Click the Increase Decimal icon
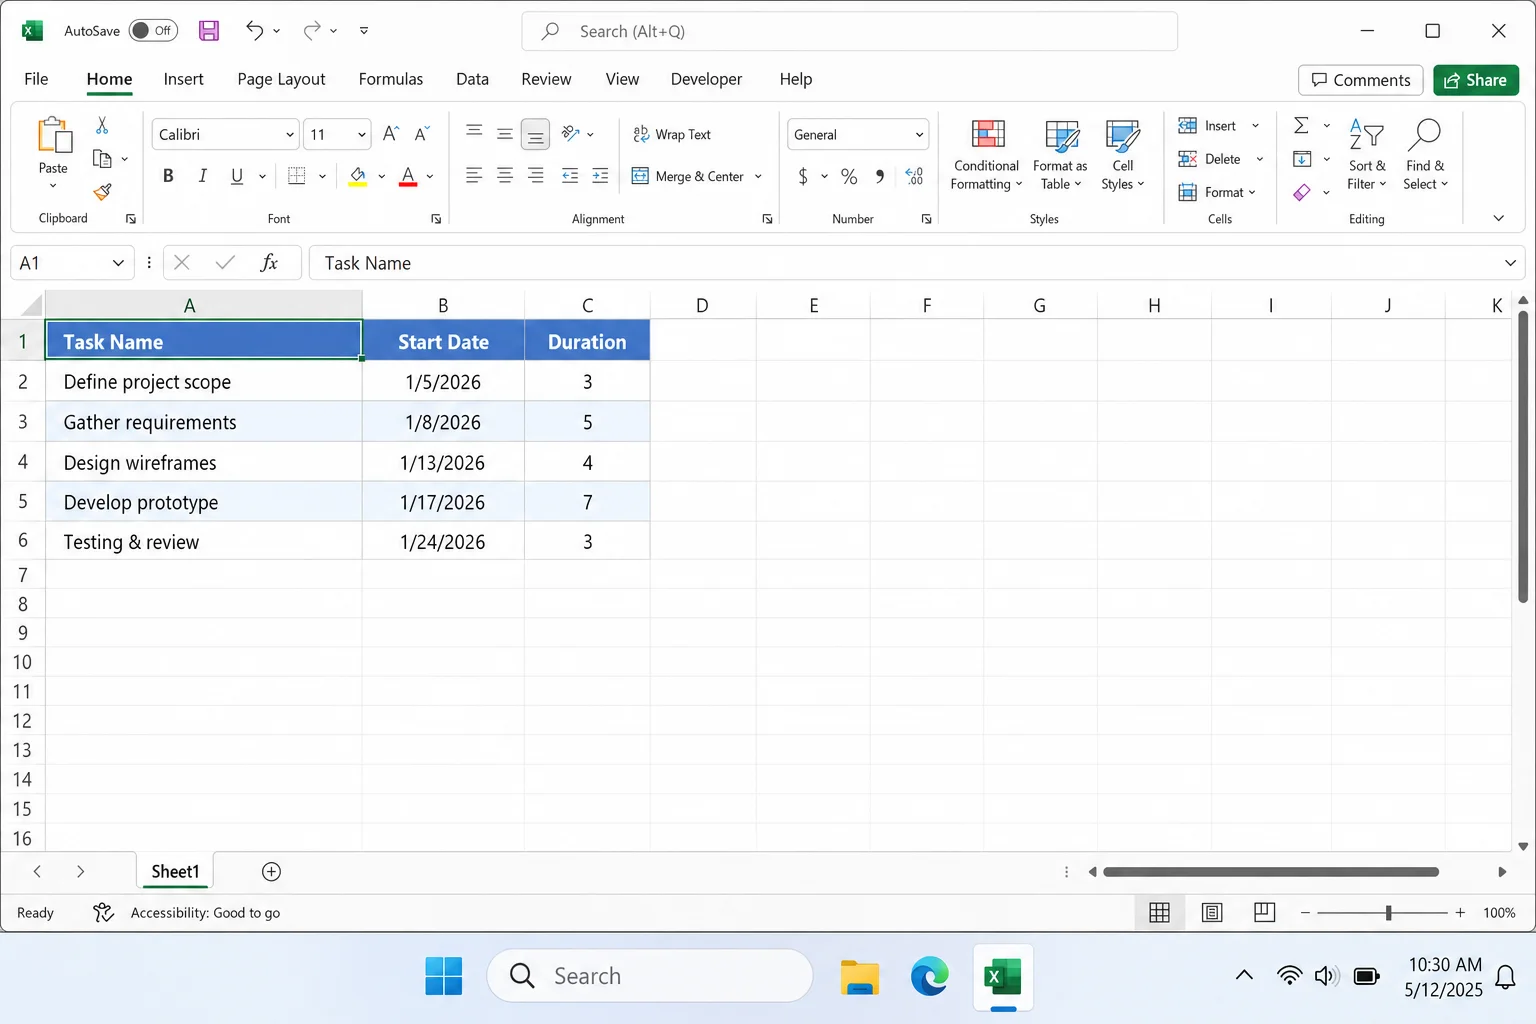The width and height of the screenshot is (1536, 1024). (914, 176)
